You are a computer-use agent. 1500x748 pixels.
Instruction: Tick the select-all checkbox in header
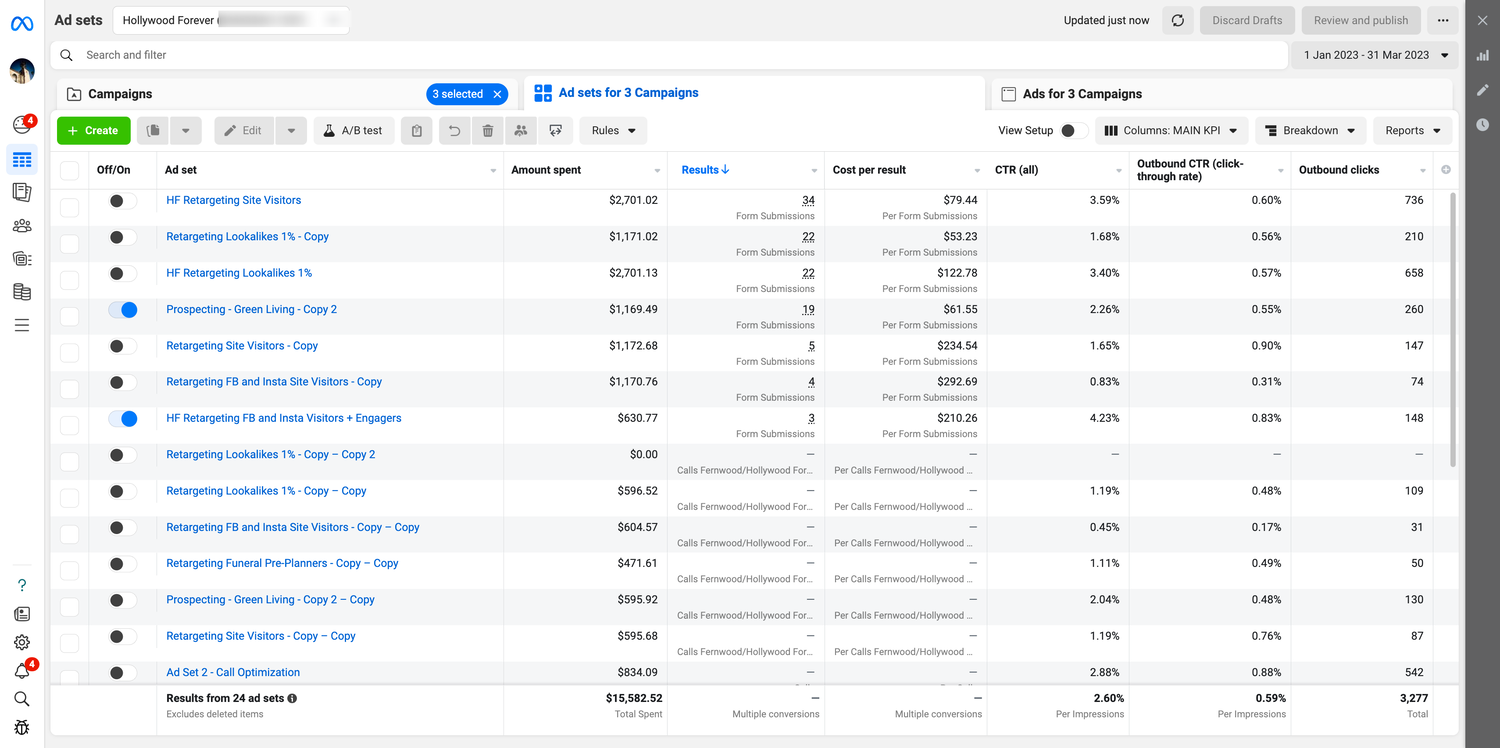(x=69, y=170)
